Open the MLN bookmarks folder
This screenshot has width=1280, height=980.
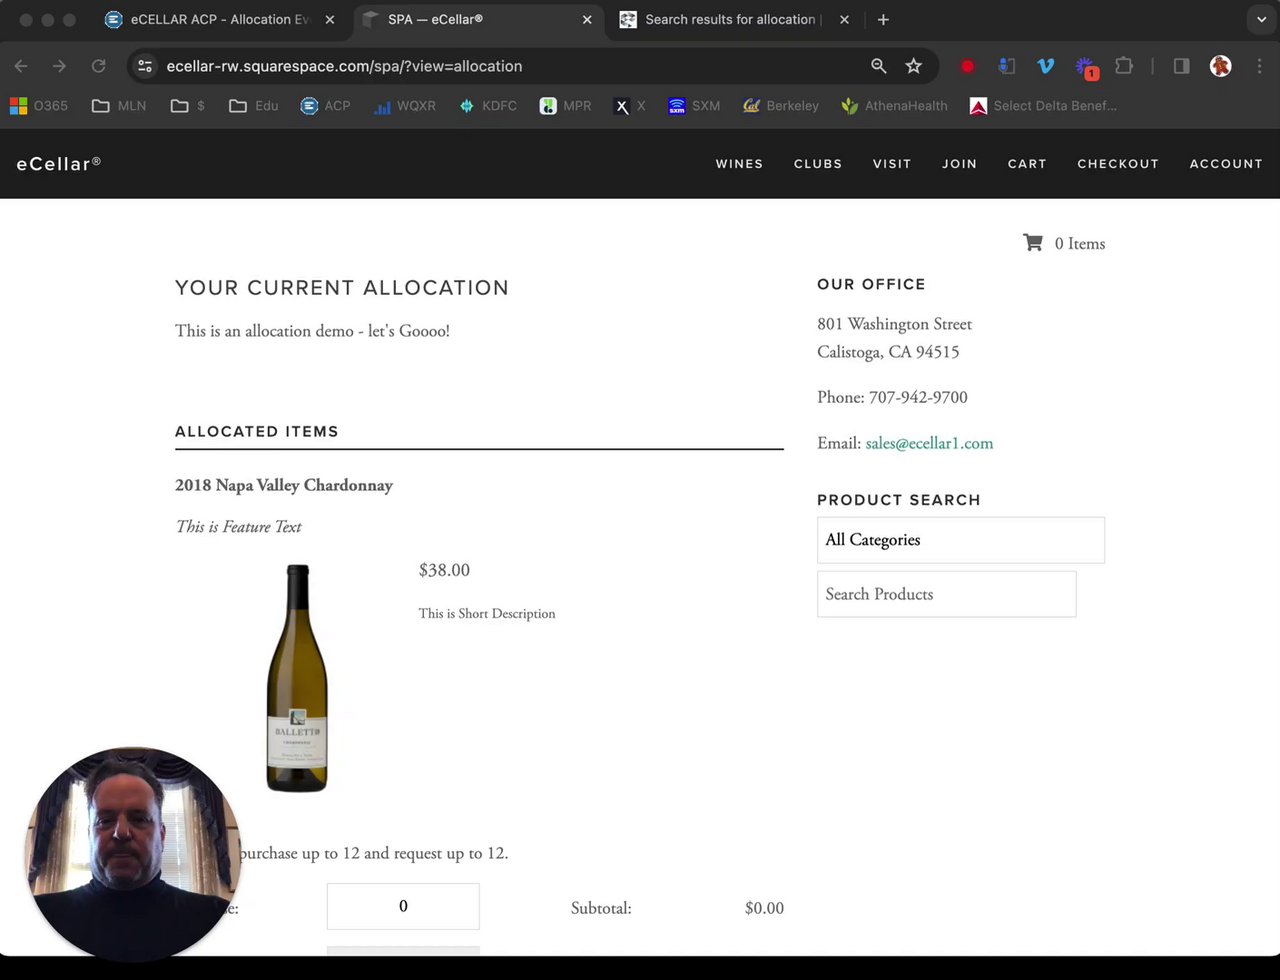click(x=118, y=106)
